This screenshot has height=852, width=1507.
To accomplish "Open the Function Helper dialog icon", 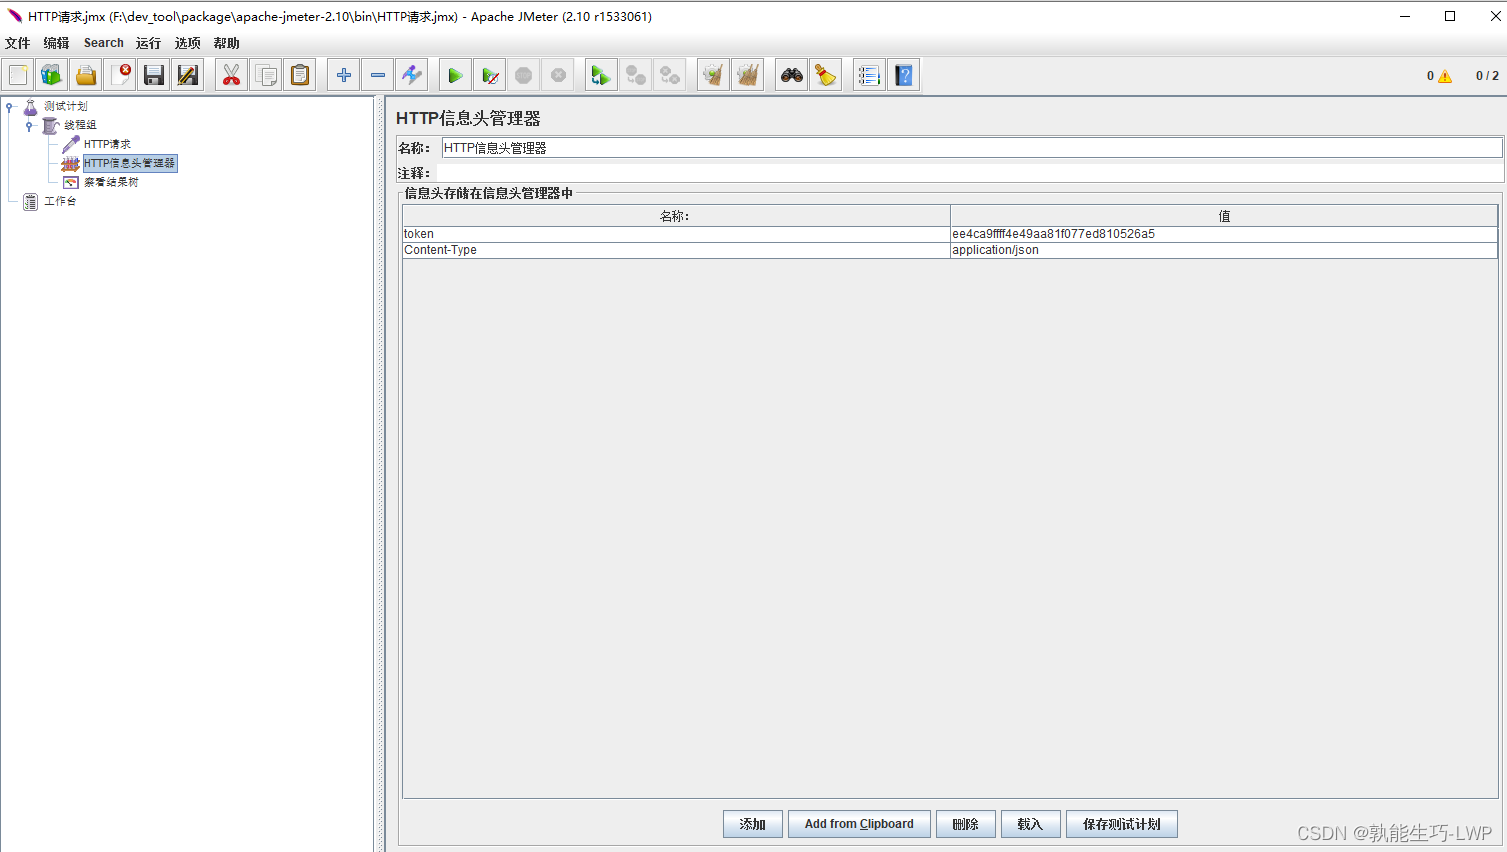I will click(x=869, y=76).
